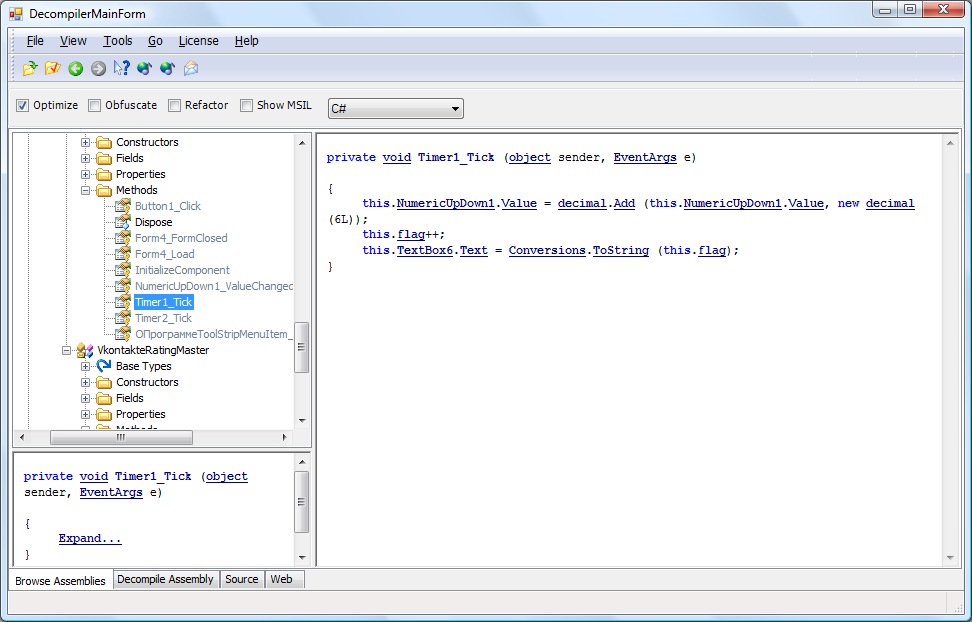
Task: Enable the Show MSIL checkbox
Action: point(246,105)
